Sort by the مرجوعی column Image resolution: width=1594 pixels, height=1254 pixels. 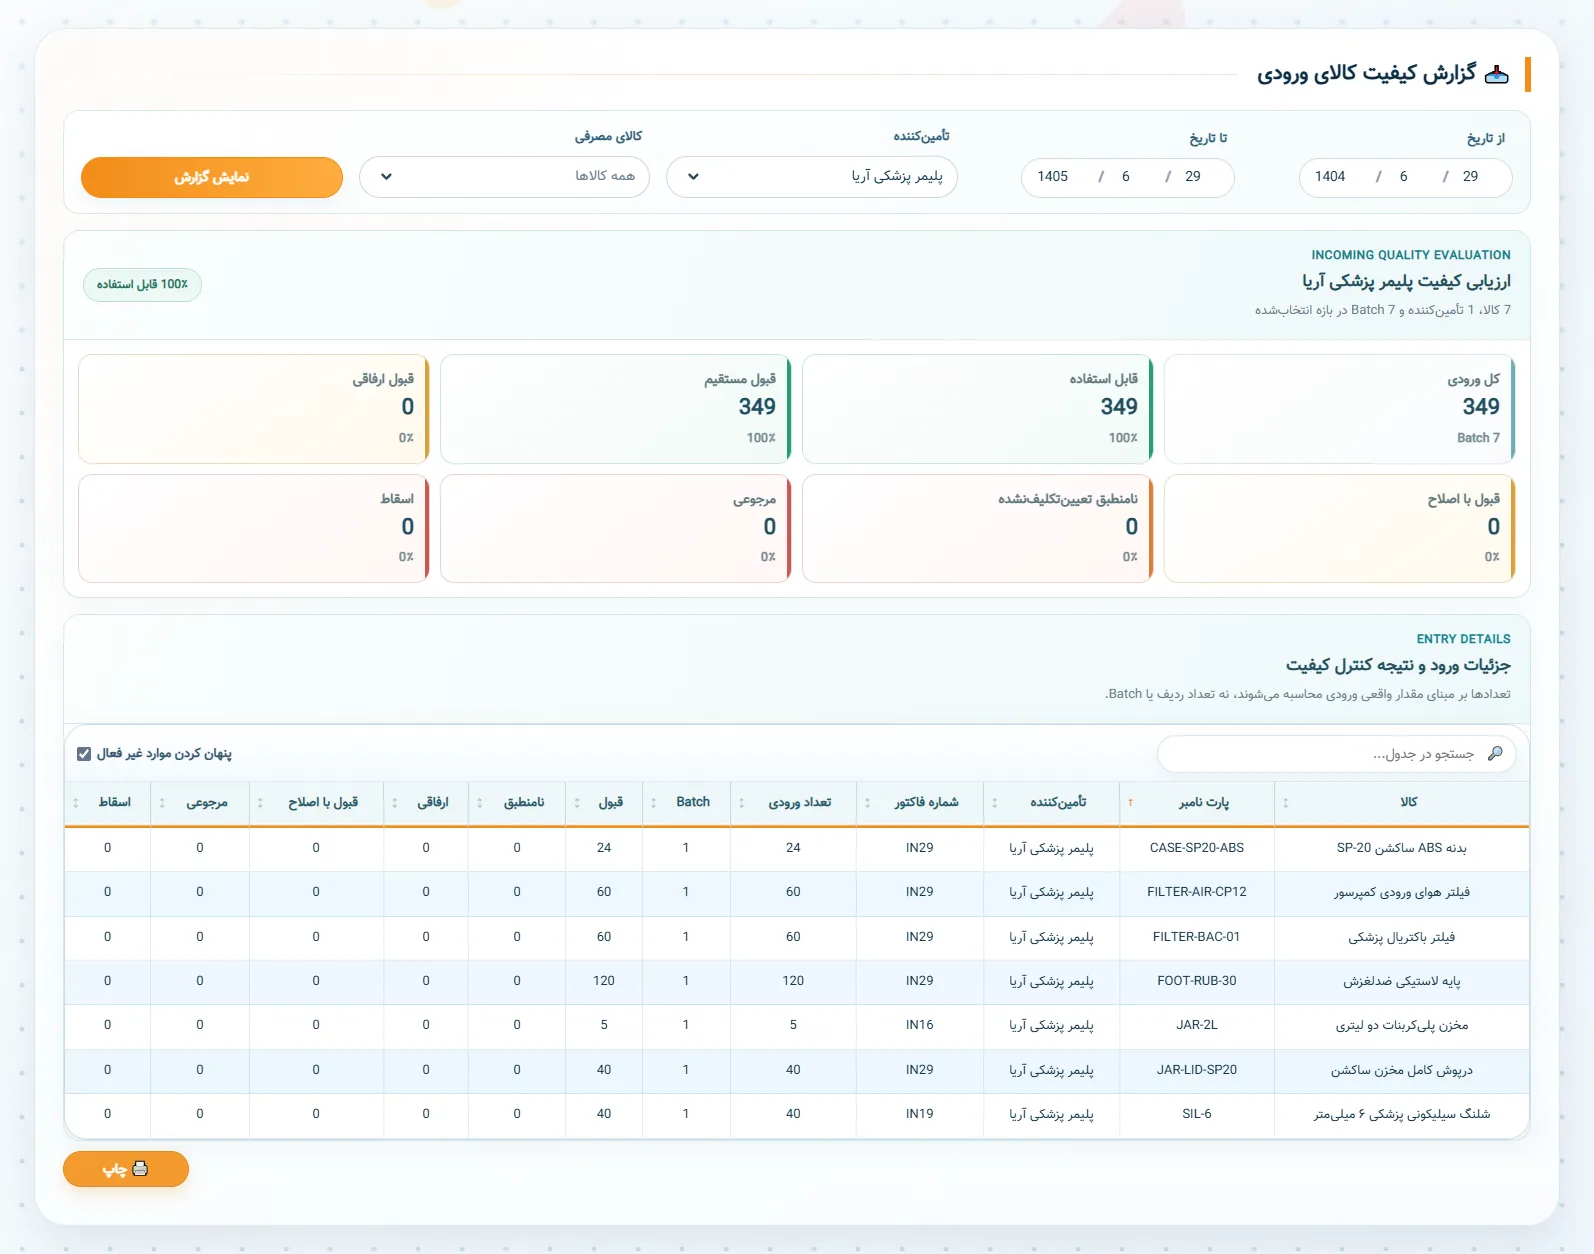tap(200, 803)
